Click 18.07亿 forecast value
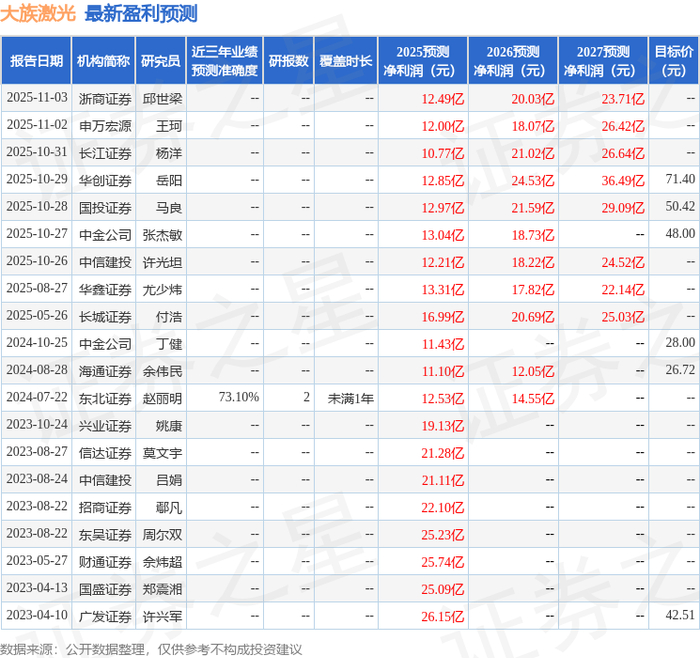This screenshot has width=700, height=658. coord(533,126)
